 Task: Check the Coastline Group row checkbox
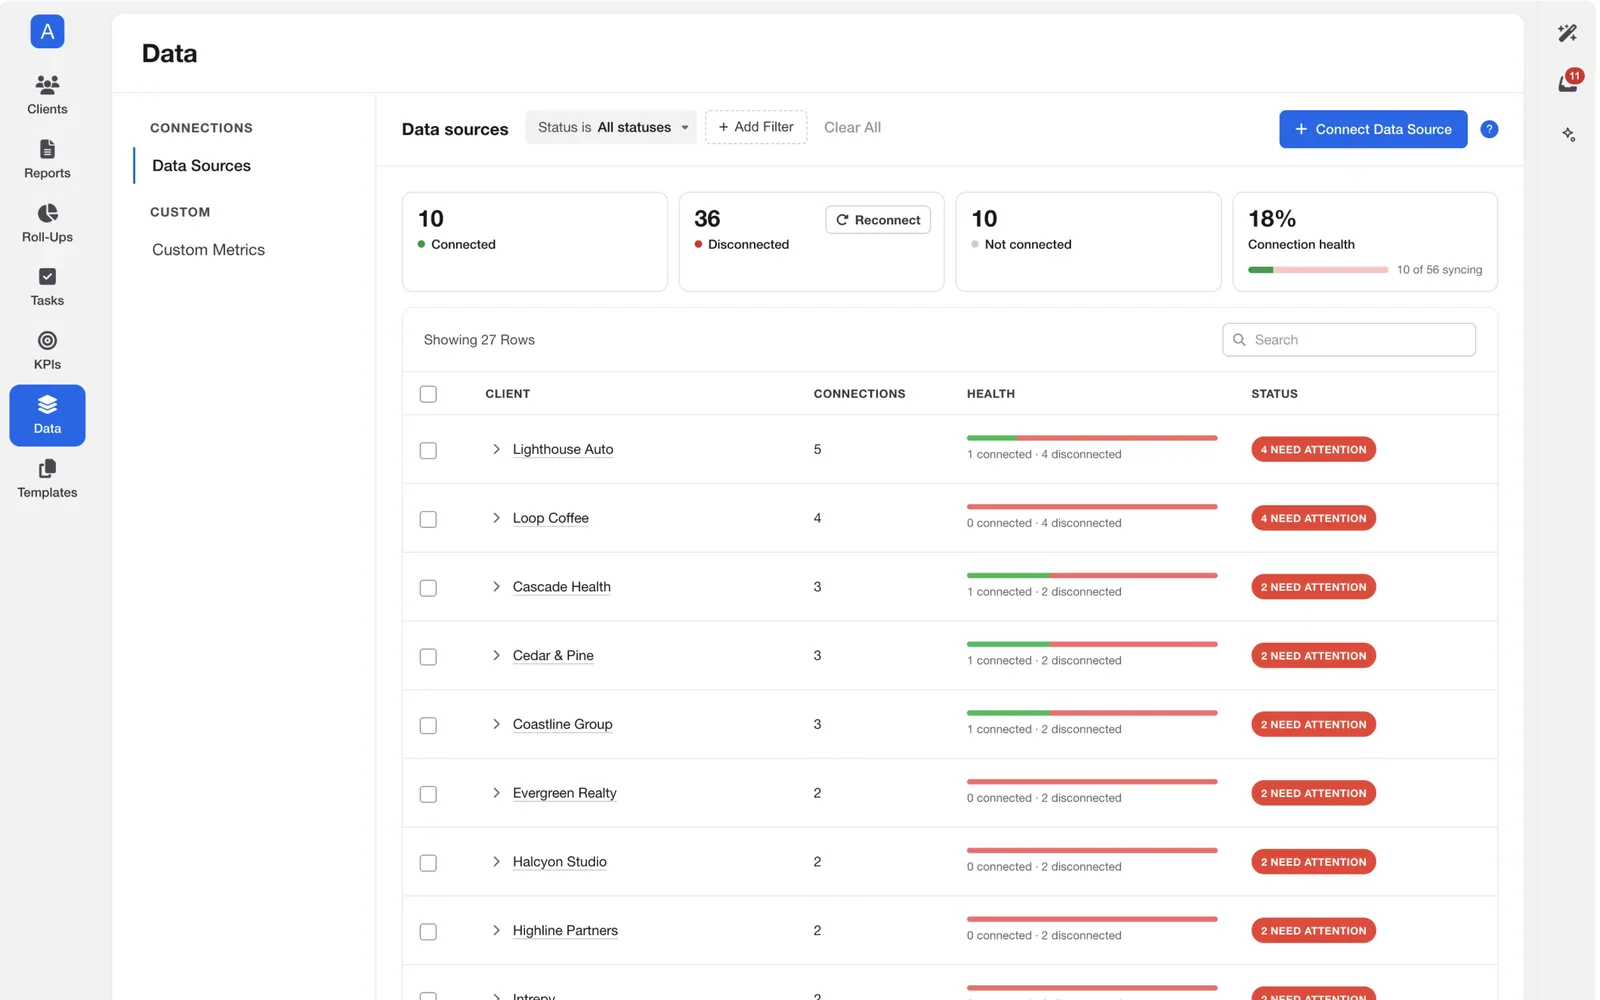pyautogui.click(x=428, y=726)
